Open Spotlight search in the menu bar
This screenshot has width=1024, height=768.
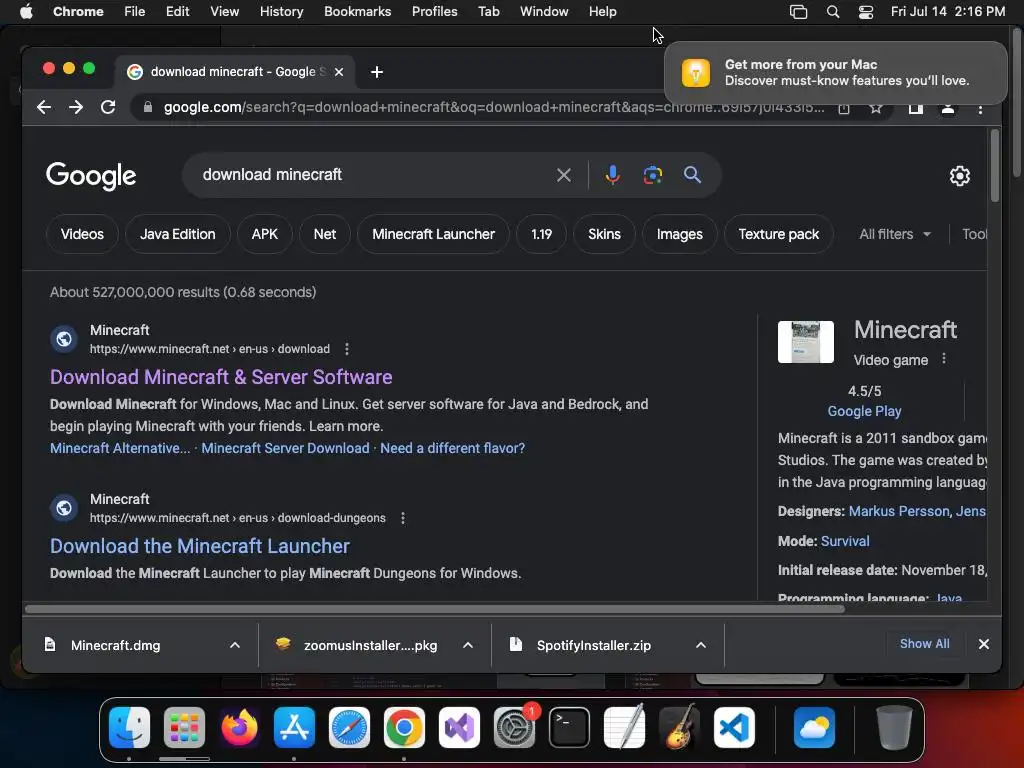(x=833, y=12)
